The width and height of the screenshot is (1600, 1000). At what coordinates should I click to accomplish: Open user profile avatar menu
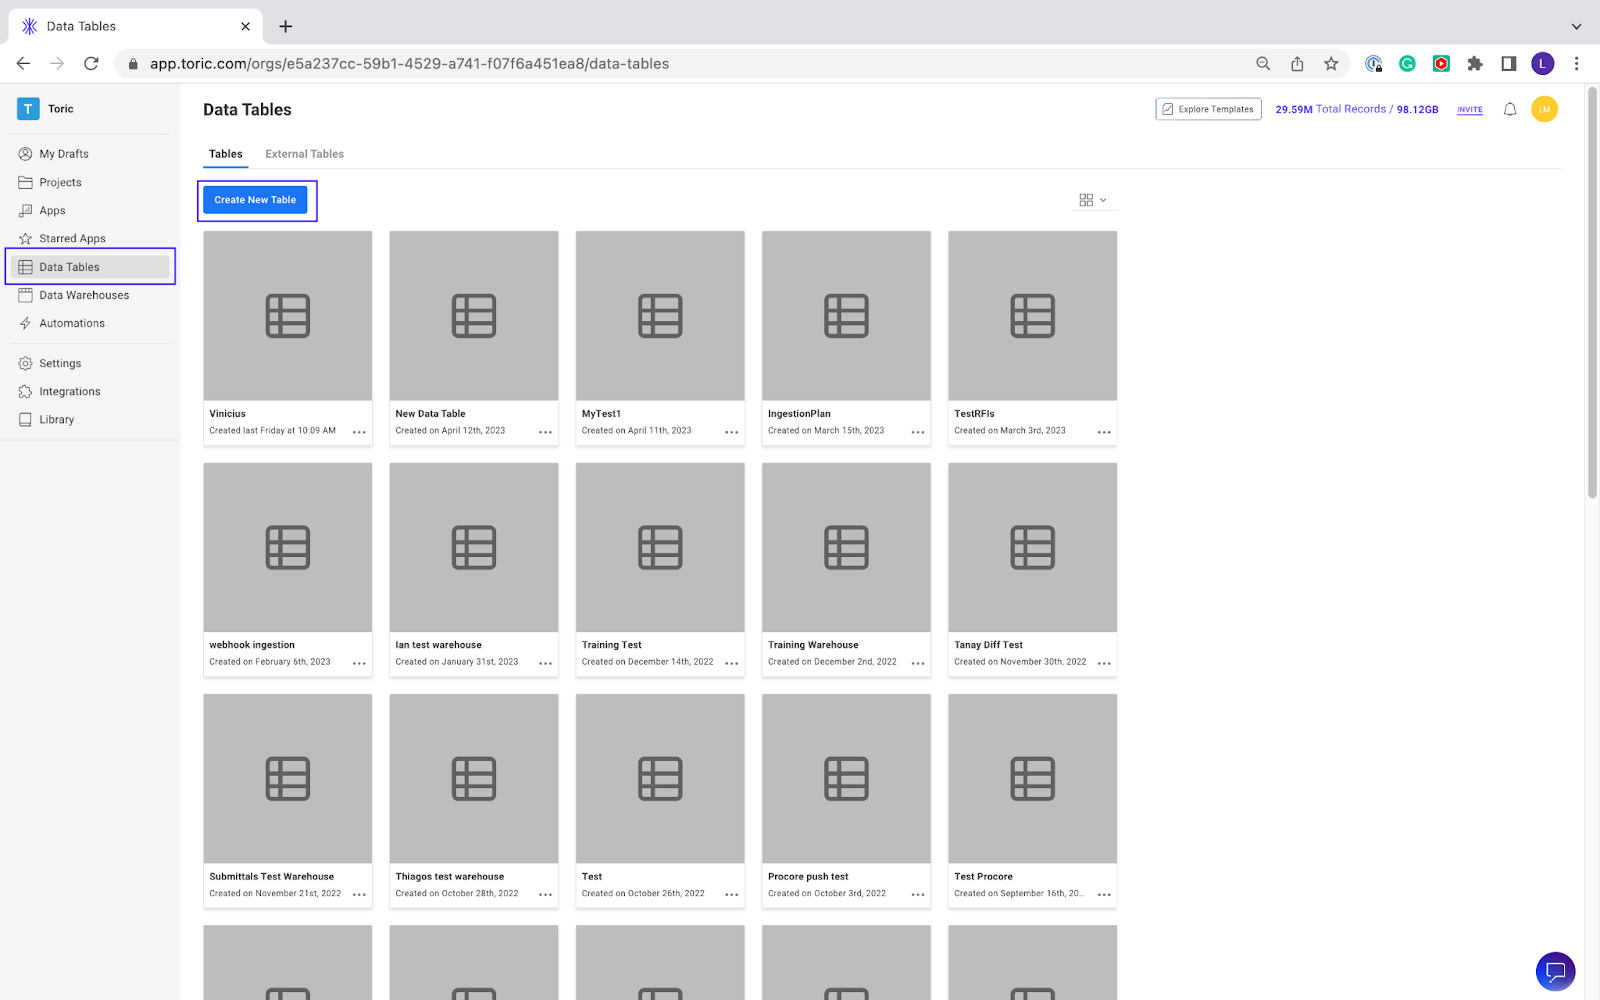point(1544,109)
